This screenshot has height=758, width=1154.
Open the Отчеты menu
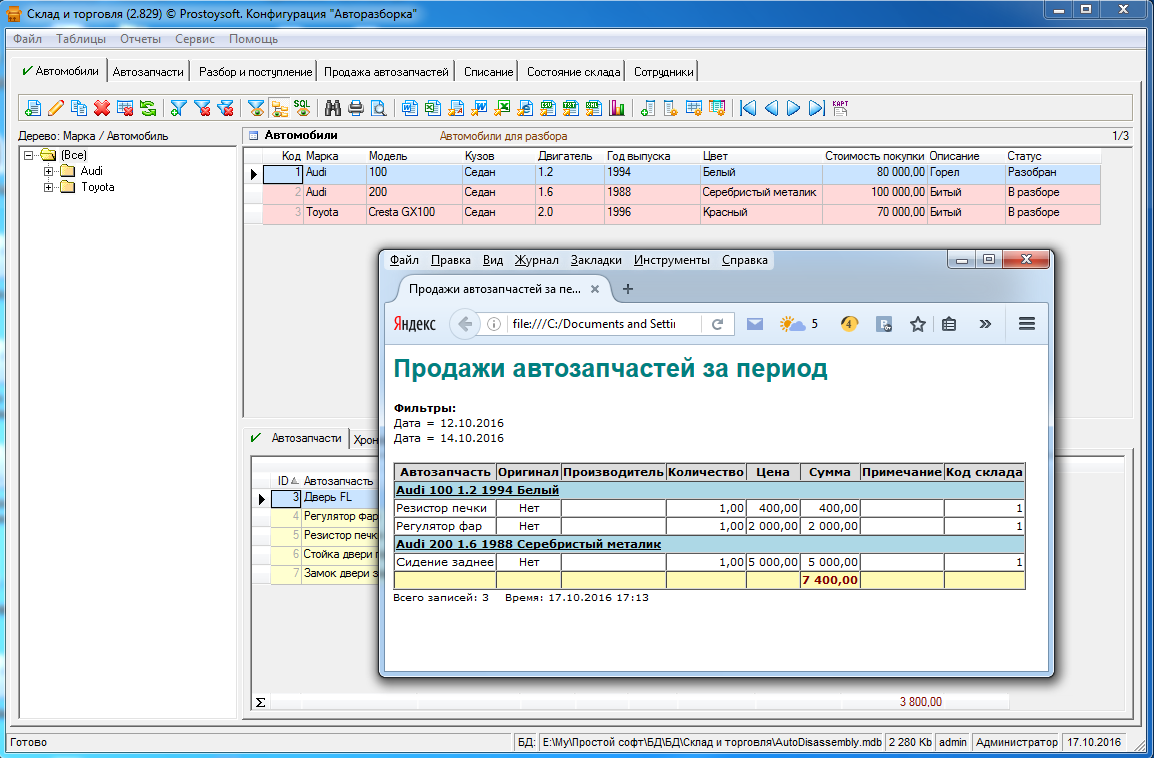pos(140,39)
